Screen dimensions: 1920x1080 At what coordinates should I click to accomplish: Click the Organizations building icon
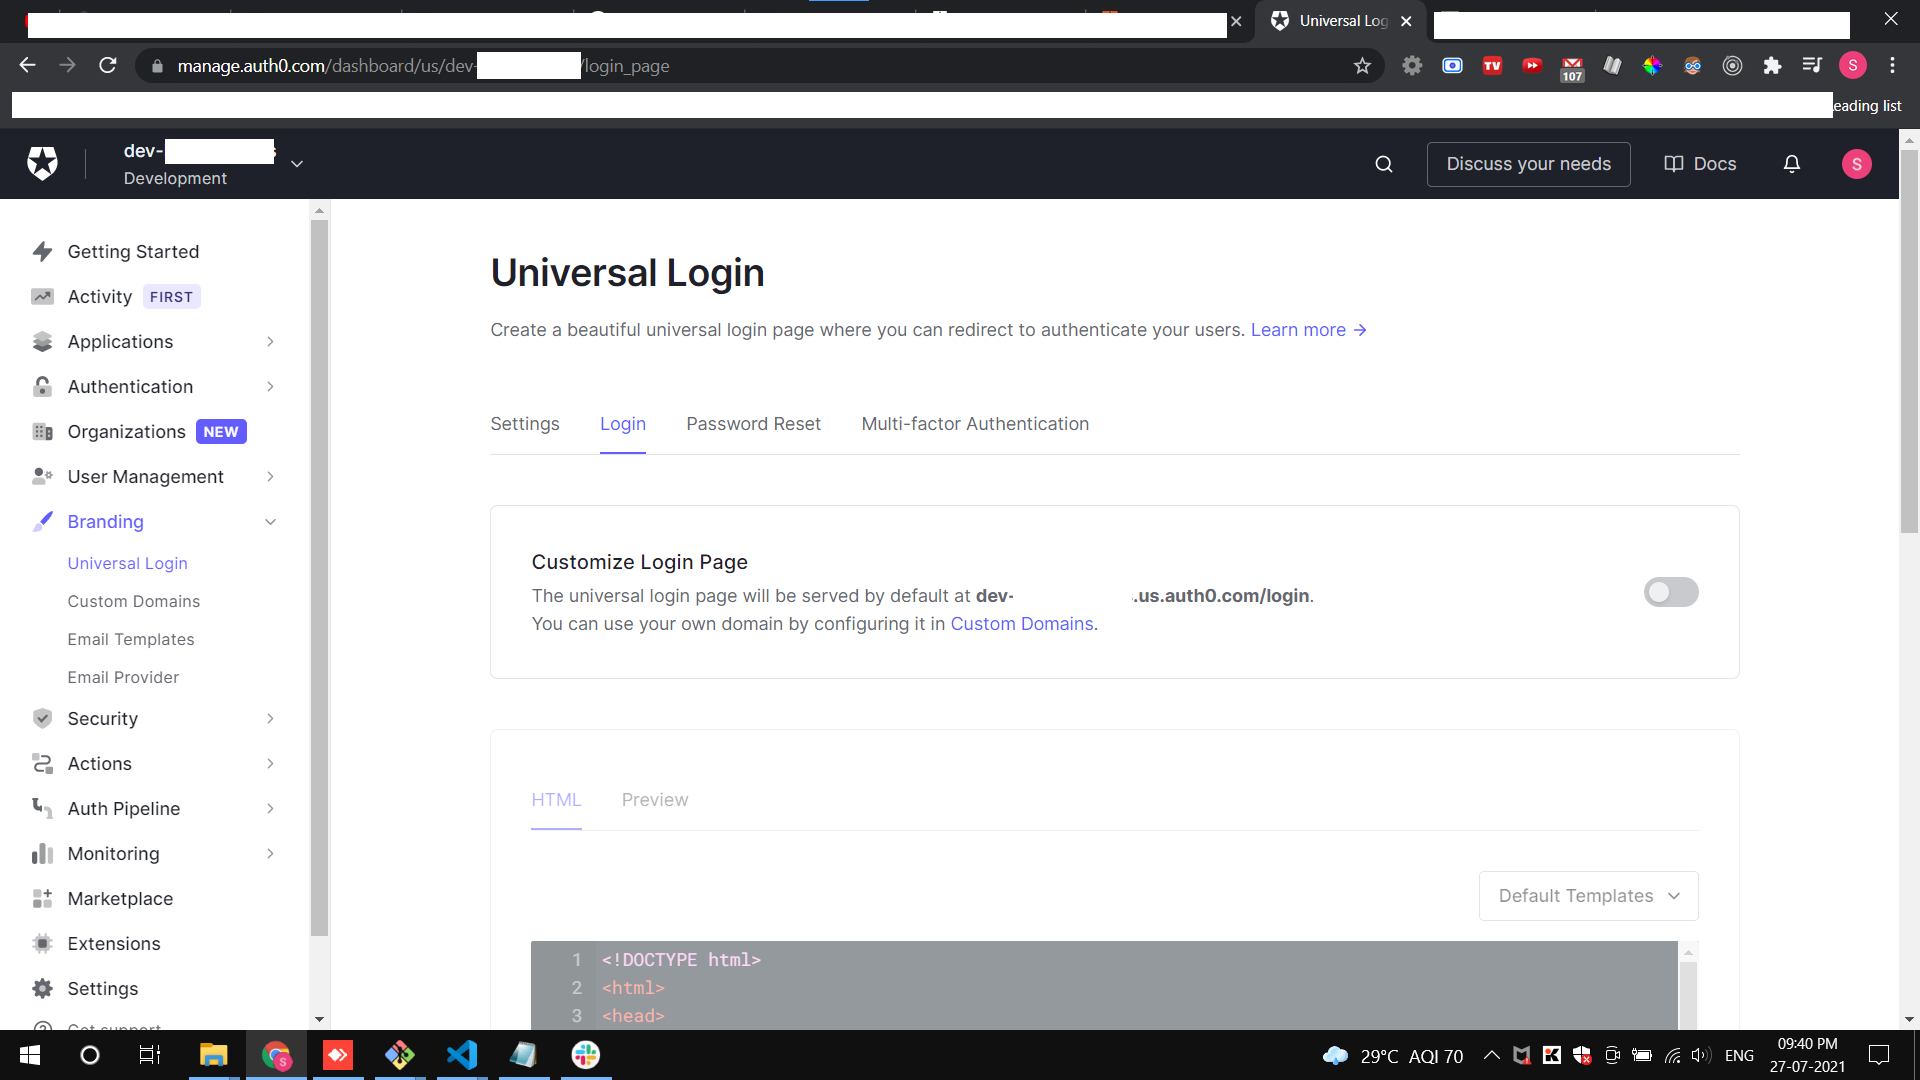pyautogui.click(x=42, y=432)
